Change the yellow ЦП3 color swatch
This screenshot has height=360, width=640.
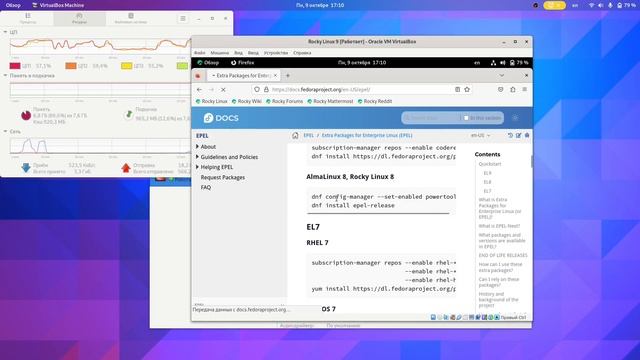[x=127, y=66]
